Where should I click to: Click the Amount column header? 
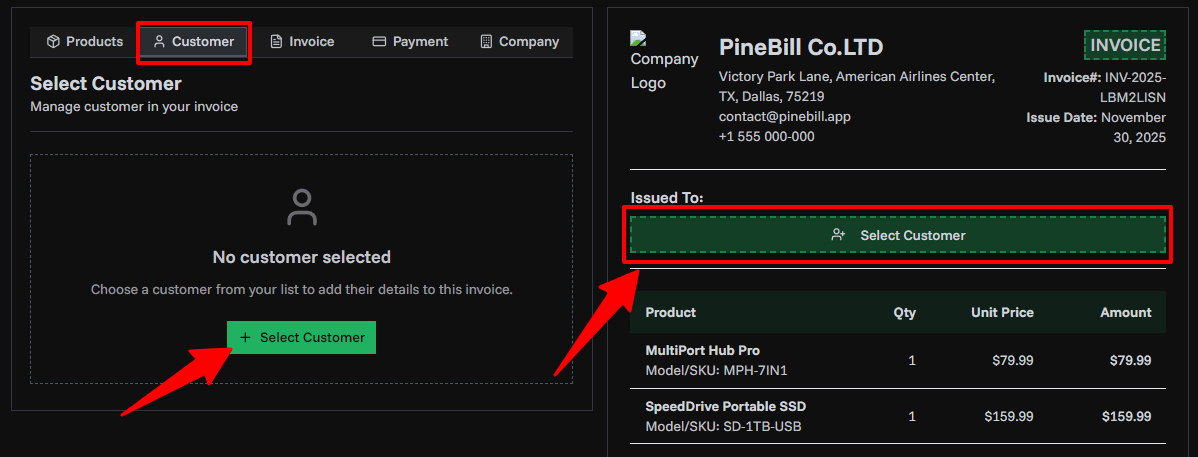click(x=1125, y=312)
